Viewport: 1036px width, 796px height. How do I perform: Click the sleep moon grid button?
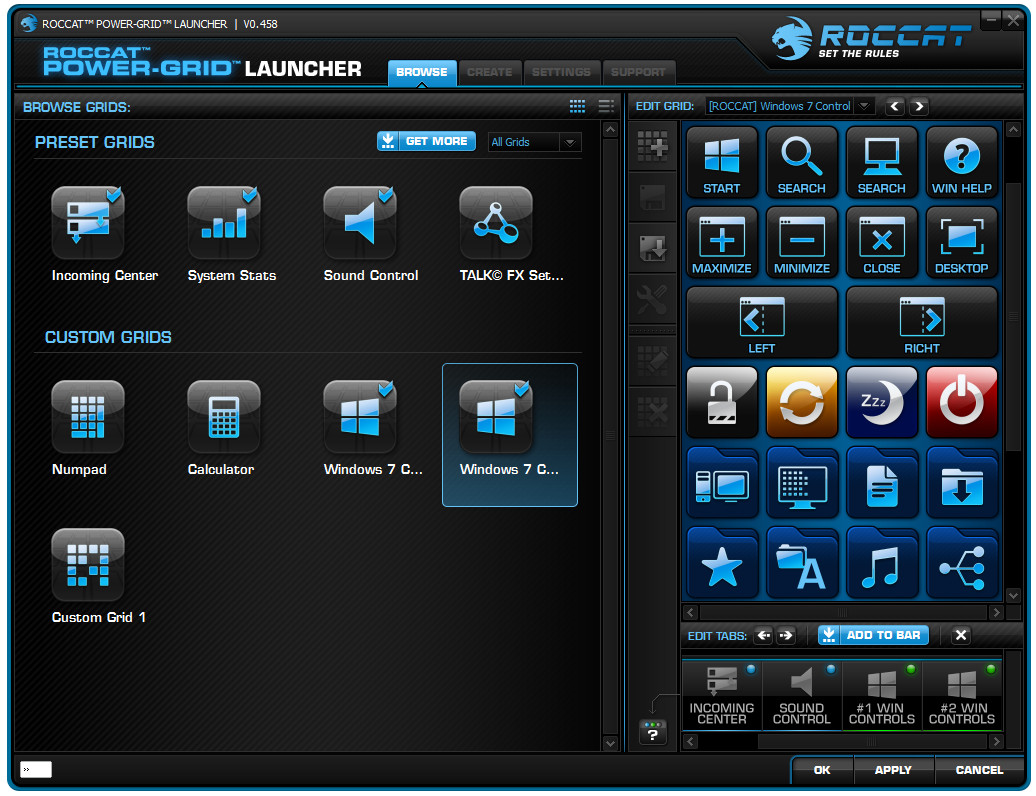tap(881, 402)
